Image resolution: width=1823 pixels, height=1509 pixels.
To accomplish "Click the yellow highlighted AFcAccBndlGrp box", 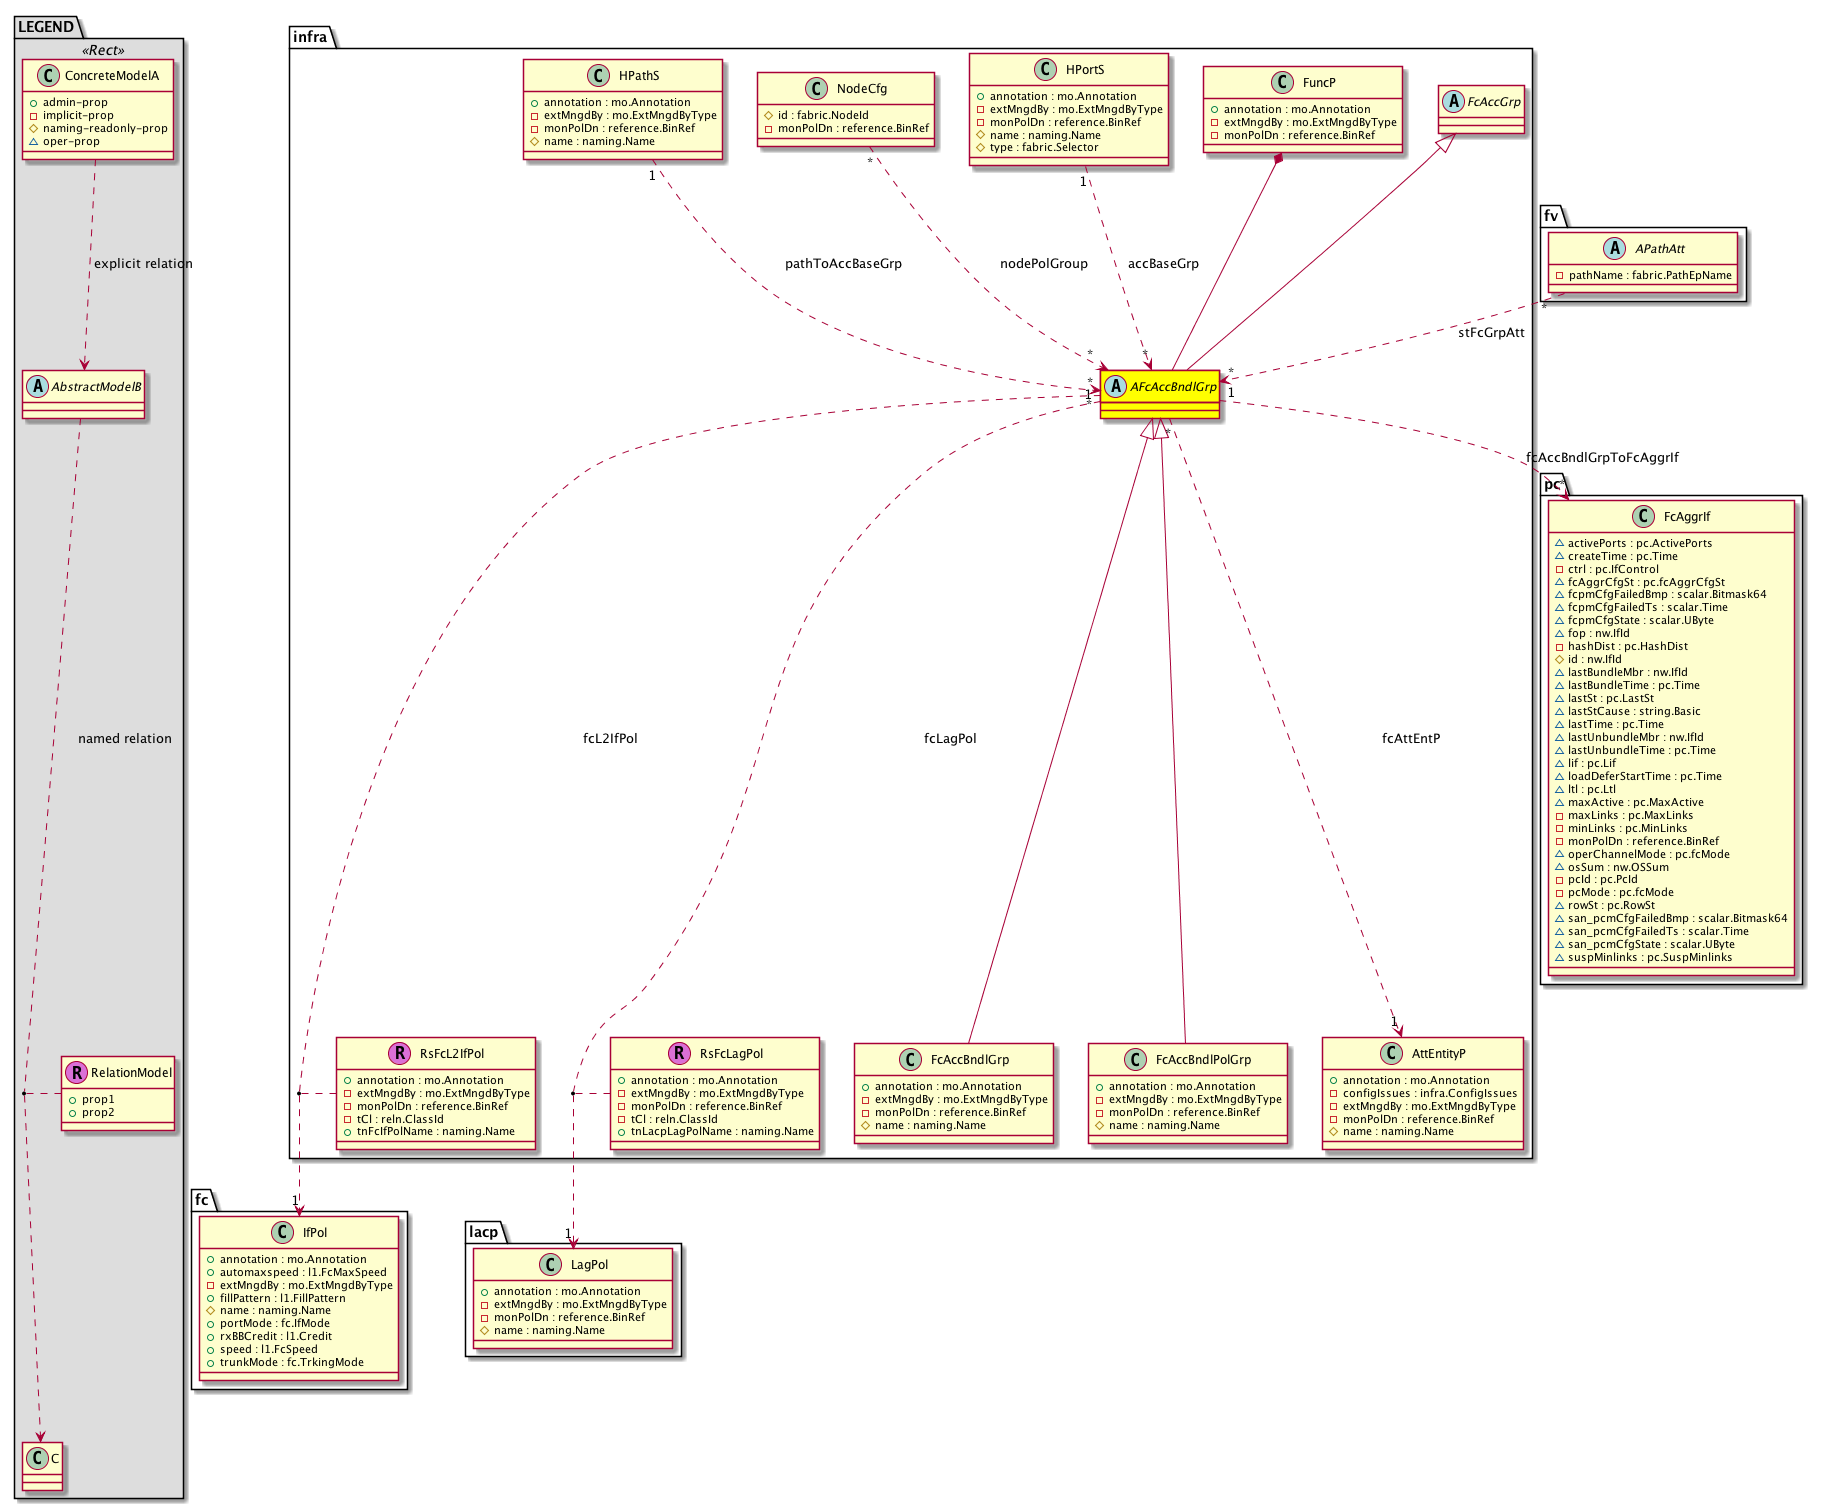I will click(1160, 395).
